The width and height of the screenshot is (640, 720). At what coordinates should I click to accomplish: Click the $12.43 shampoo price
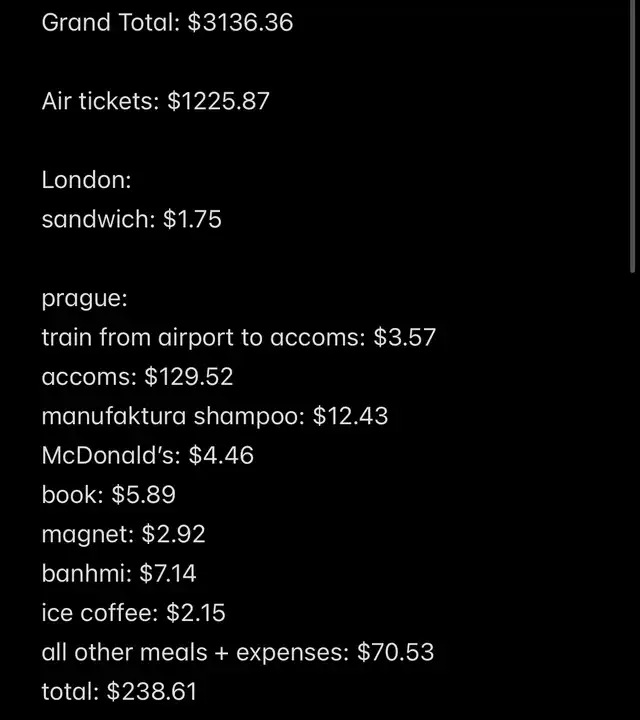tap(350, 416)
